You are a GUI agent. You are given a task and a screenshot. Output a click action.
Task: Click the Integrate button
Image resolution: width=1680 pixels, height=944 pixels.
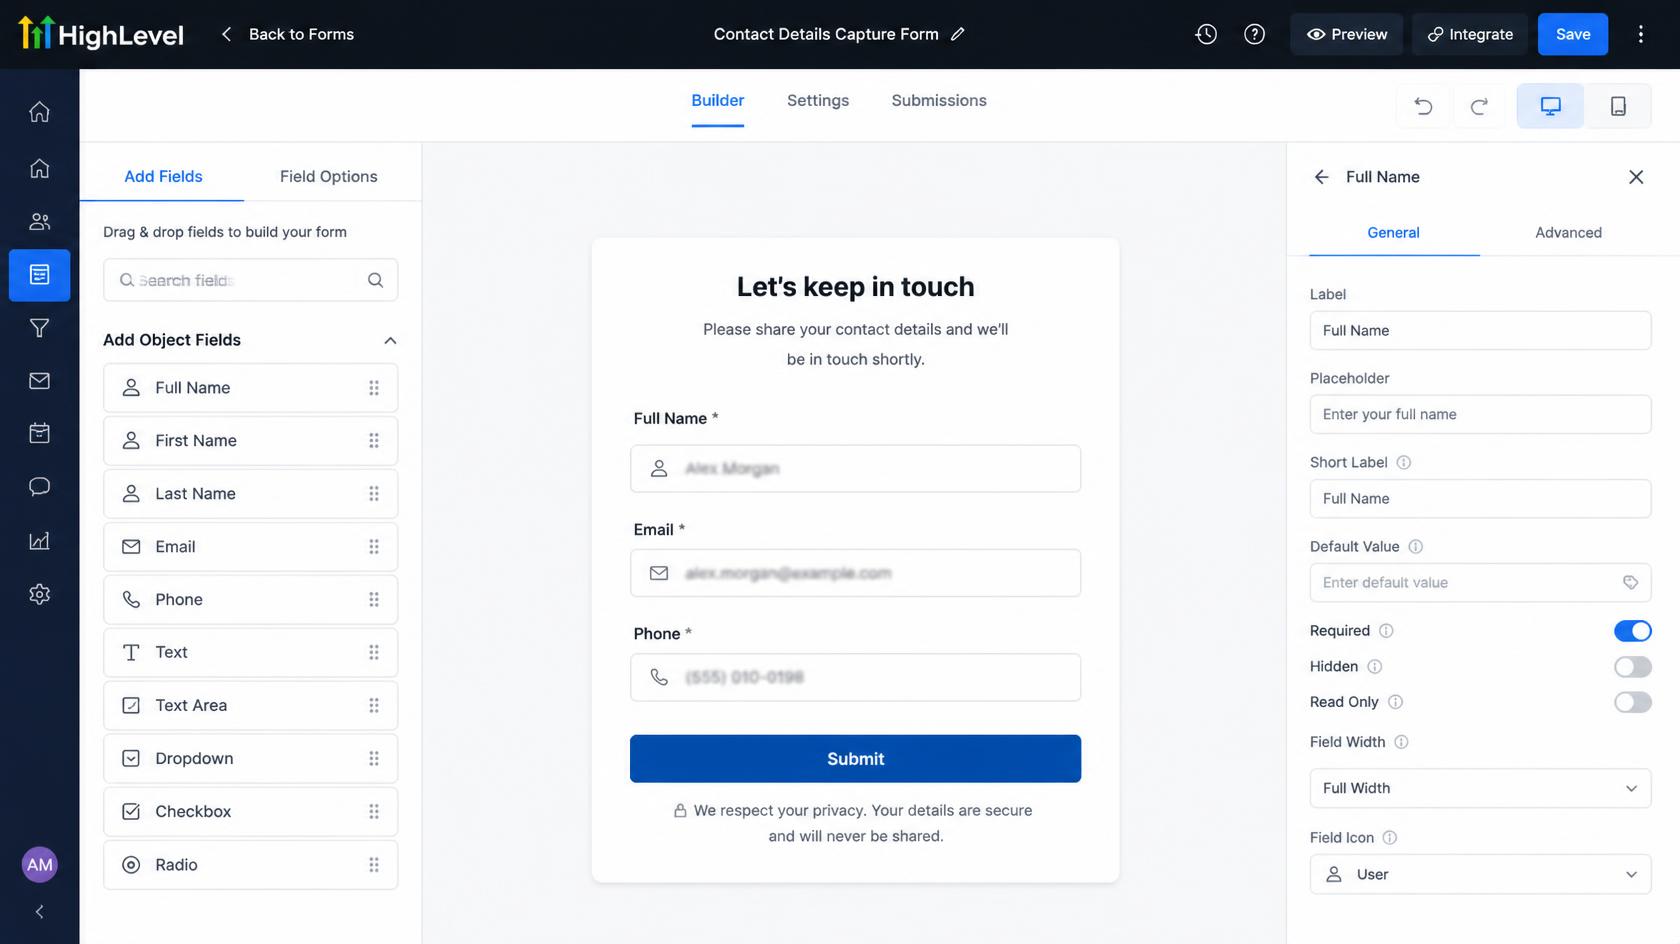click(x=1469, y=34)
